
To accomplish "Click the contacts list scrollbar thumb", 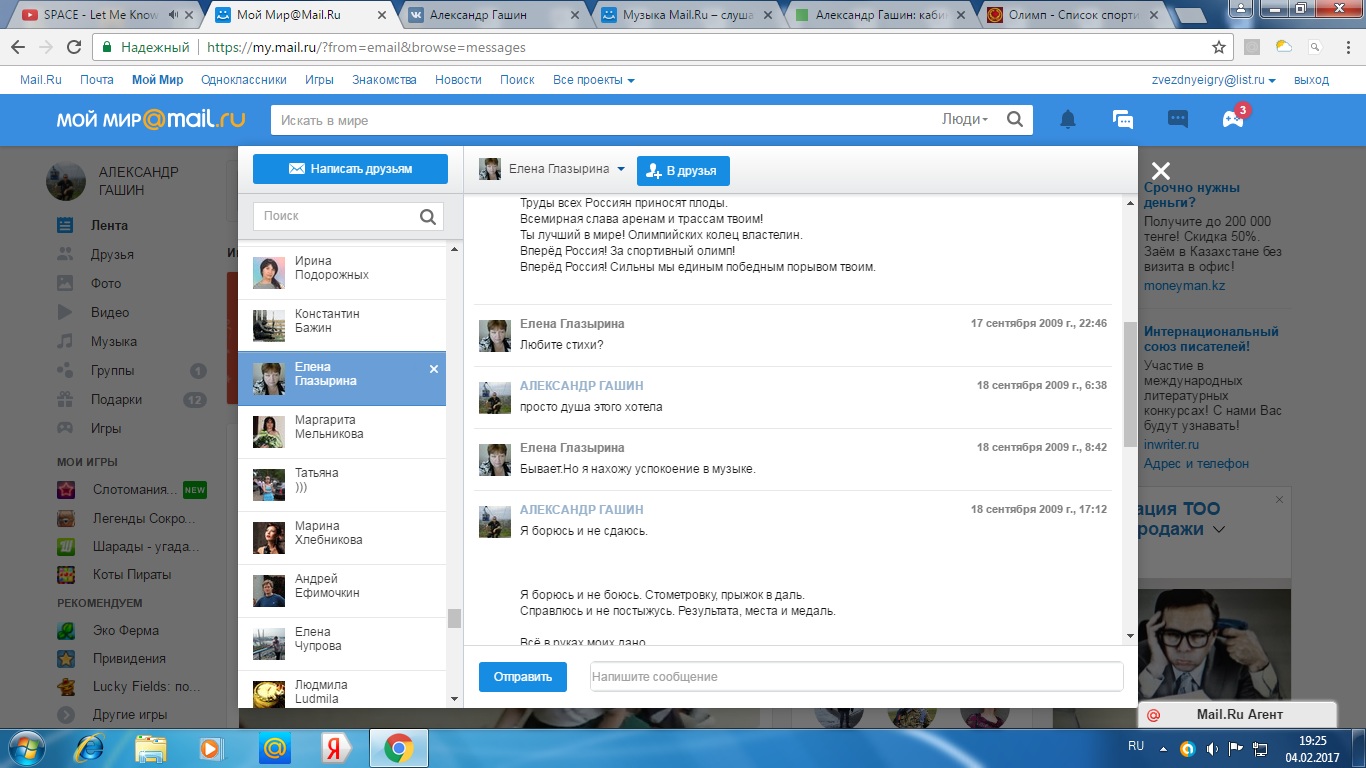I will [x=454, y=618].
